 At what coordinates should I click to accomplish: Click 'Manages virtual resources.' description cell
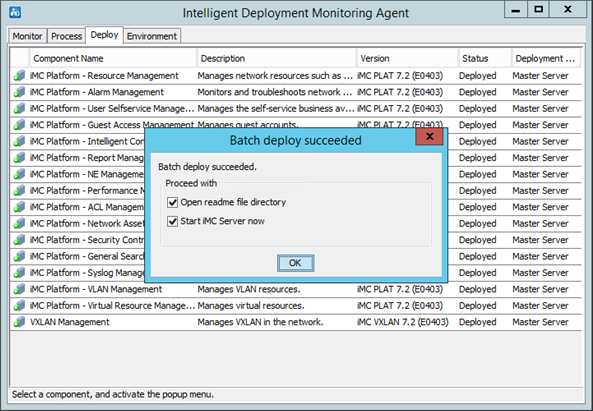[251, 306]
